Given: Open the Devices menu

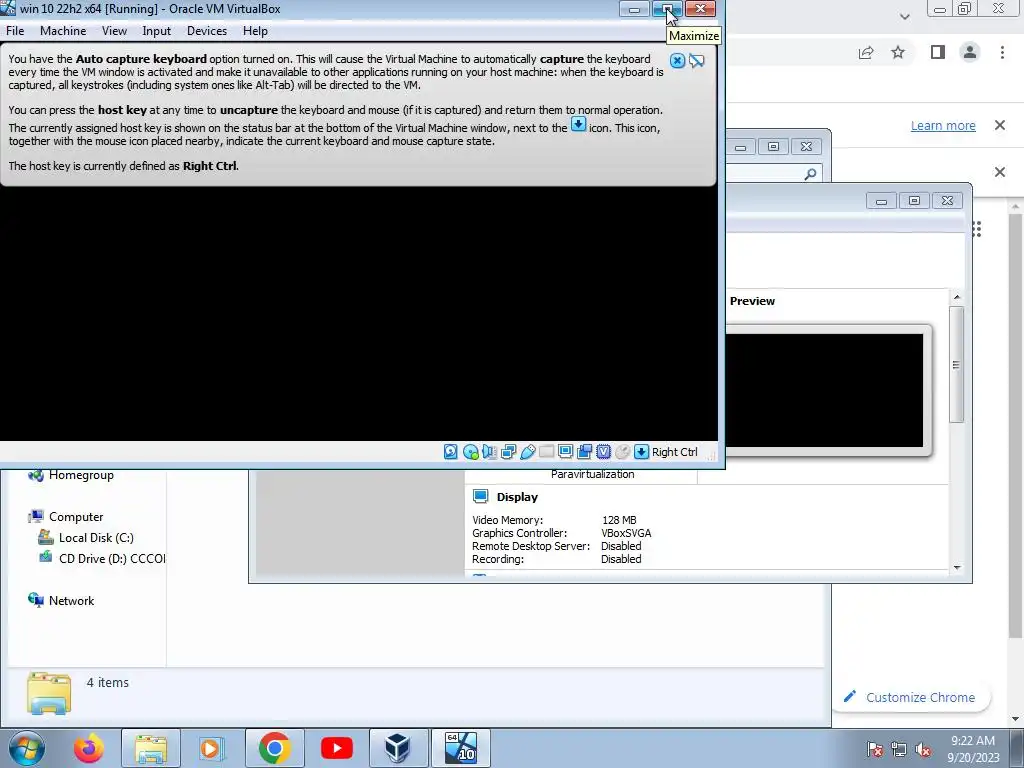Looking at the screenshot, I should click(207, 31).
